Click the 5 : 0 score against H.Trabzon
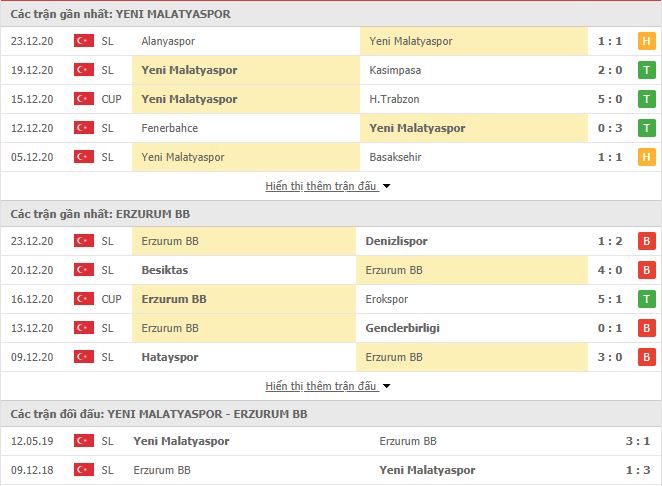Viewport: 662px width, 486px height. point(610,99)
